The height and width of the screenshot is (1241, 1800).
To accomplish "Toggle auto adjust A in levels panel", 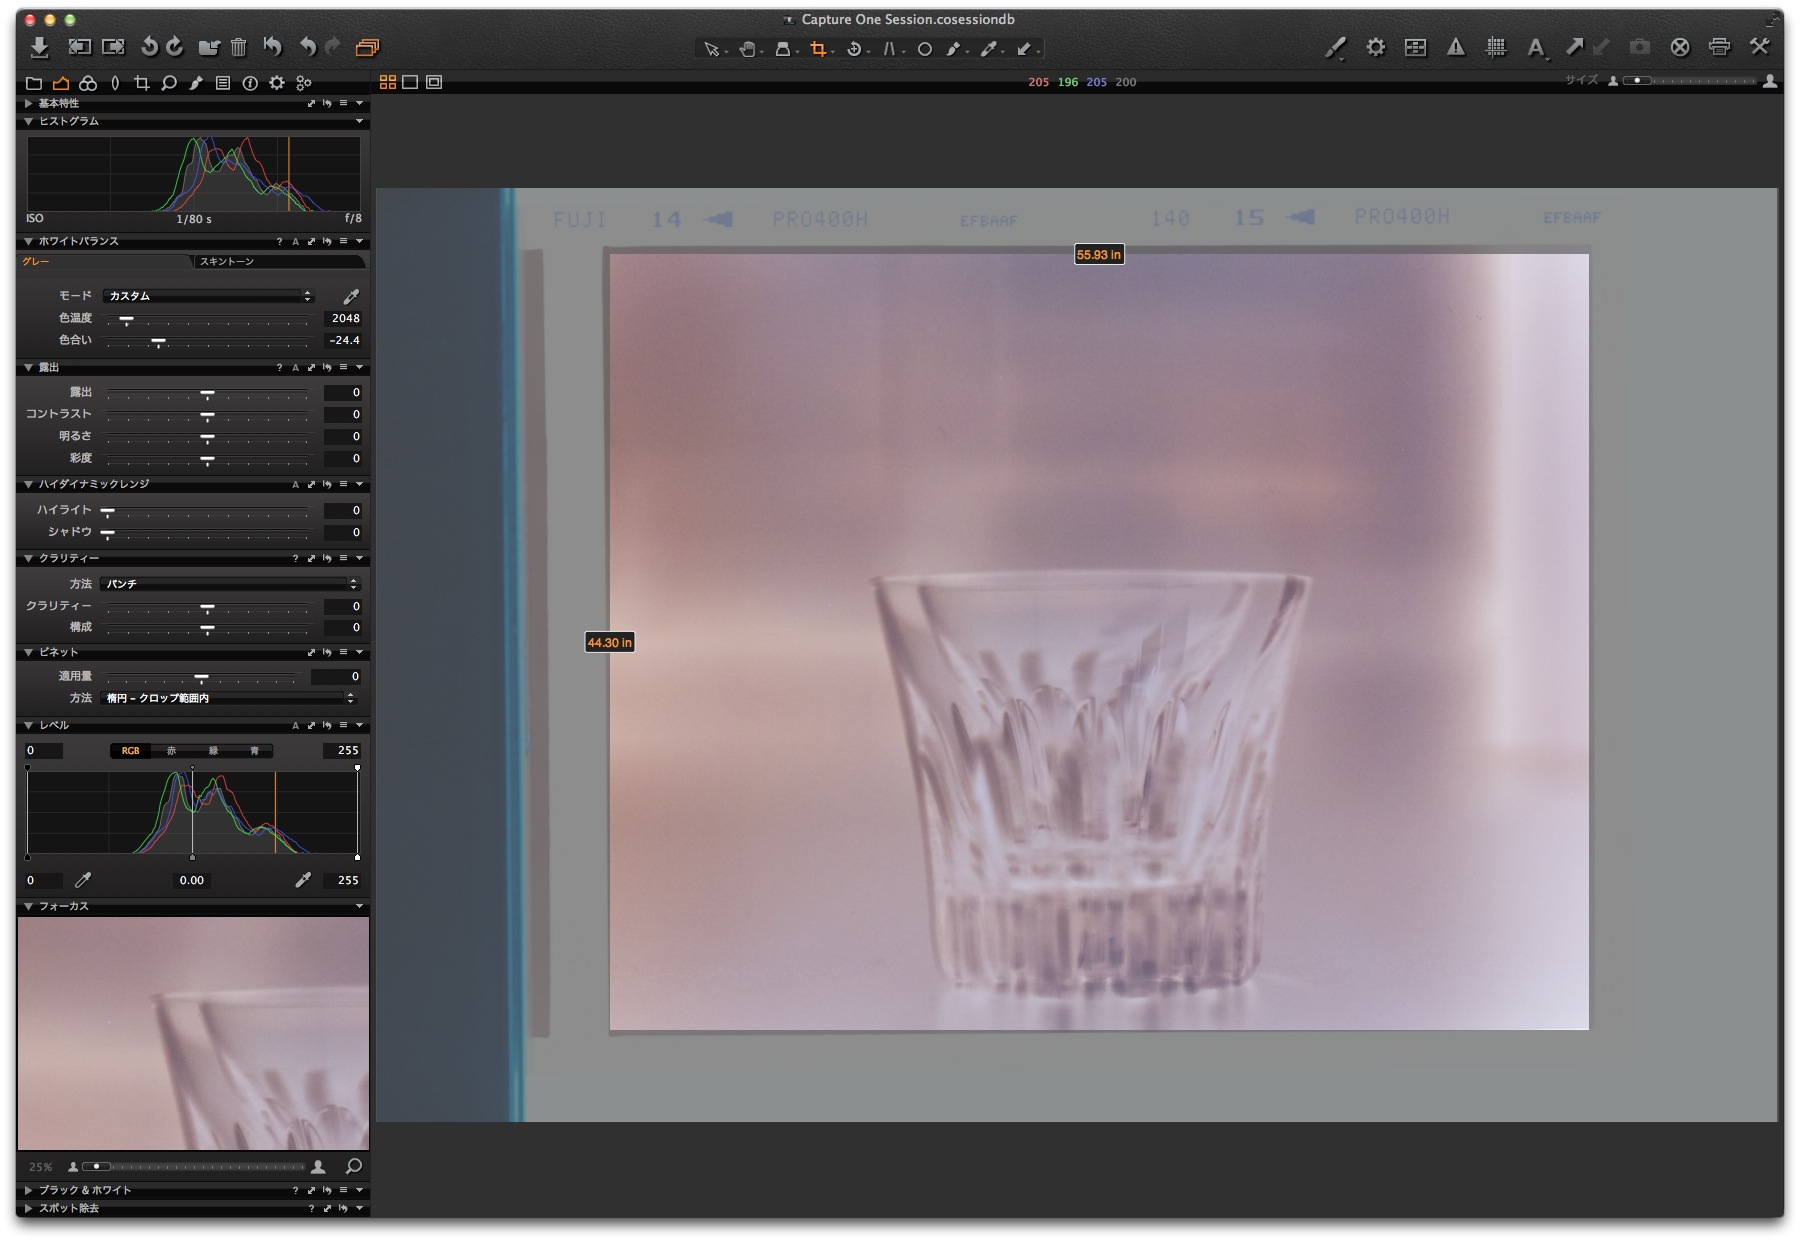I will (x=295, y=725).
